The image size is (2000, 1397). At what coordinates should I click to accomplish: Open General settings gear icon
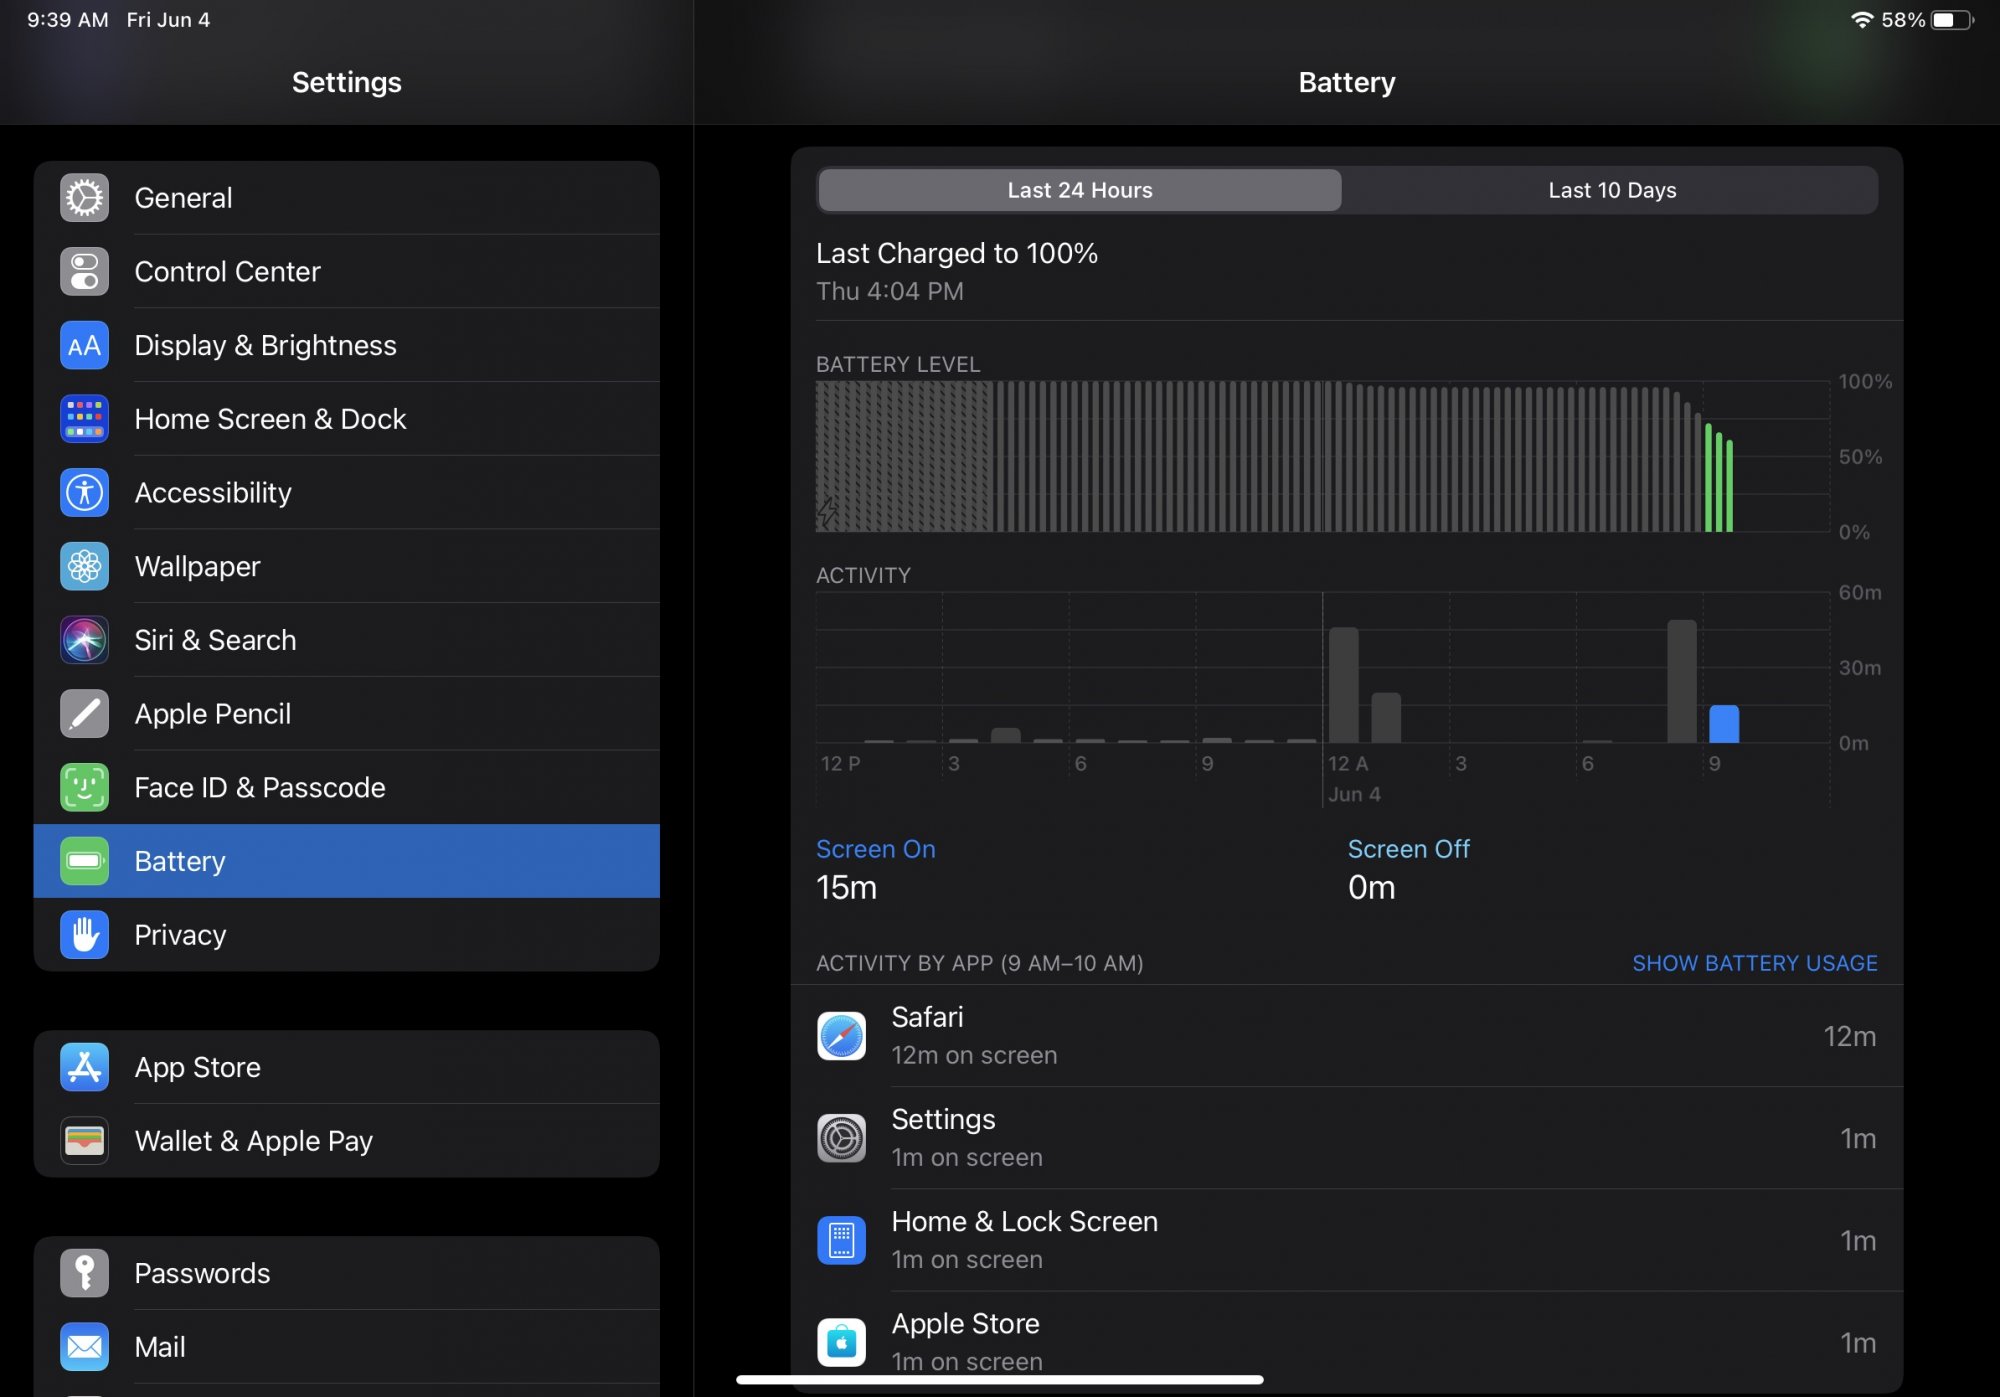(84, 198)
